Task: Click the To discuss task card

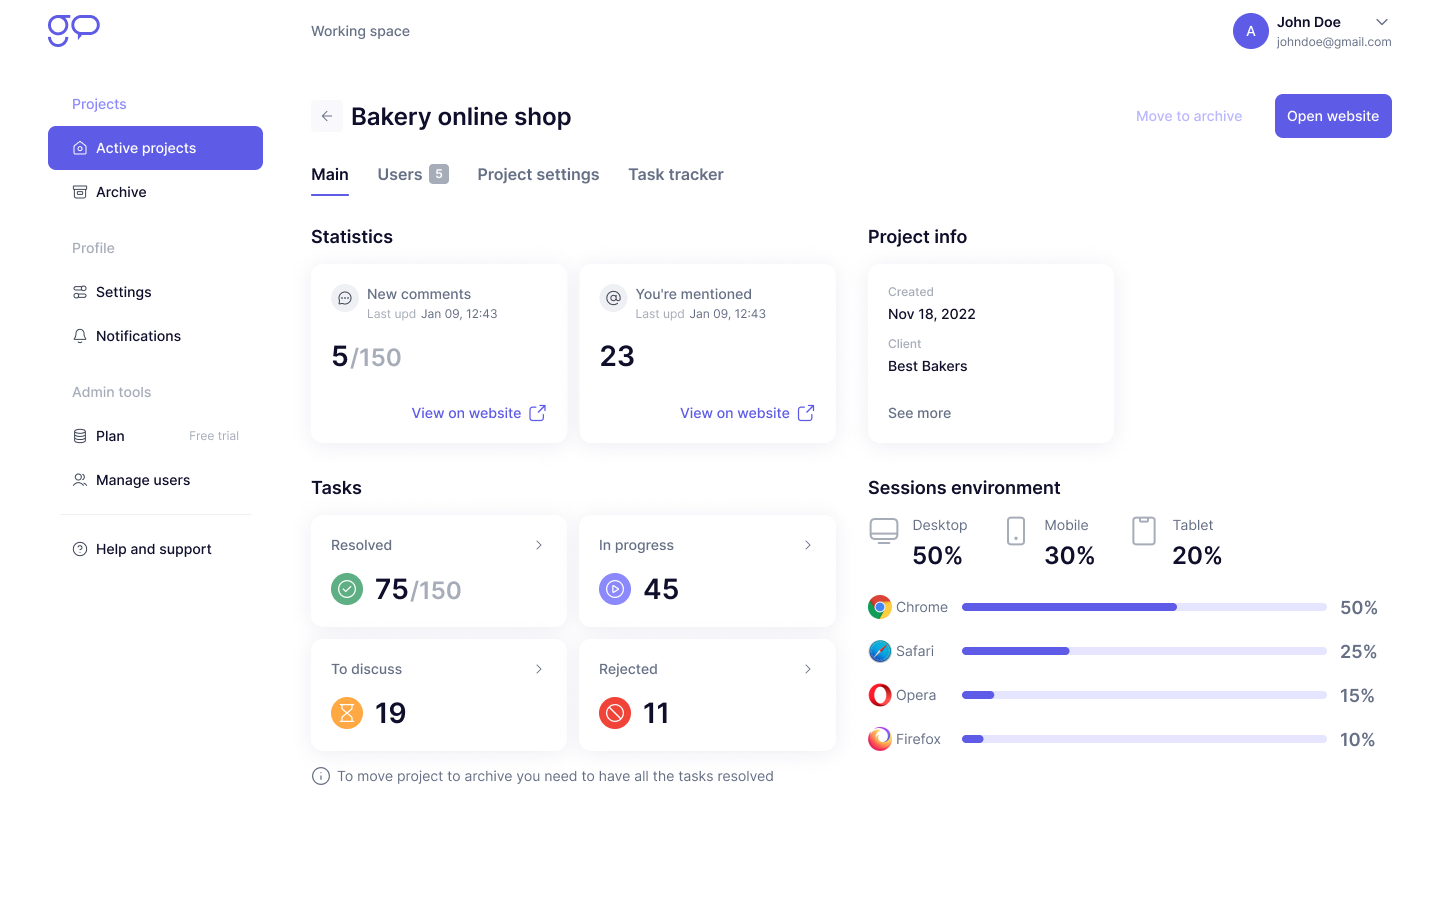Action: [x=439, y=695]
